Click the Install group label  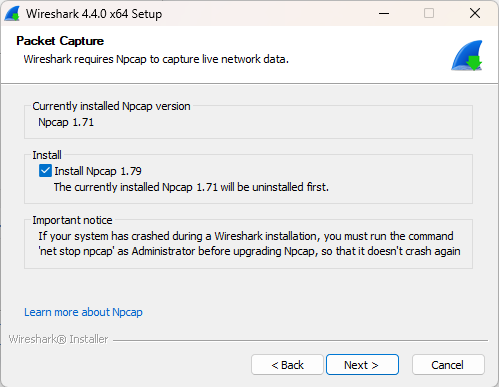[47, 155]
